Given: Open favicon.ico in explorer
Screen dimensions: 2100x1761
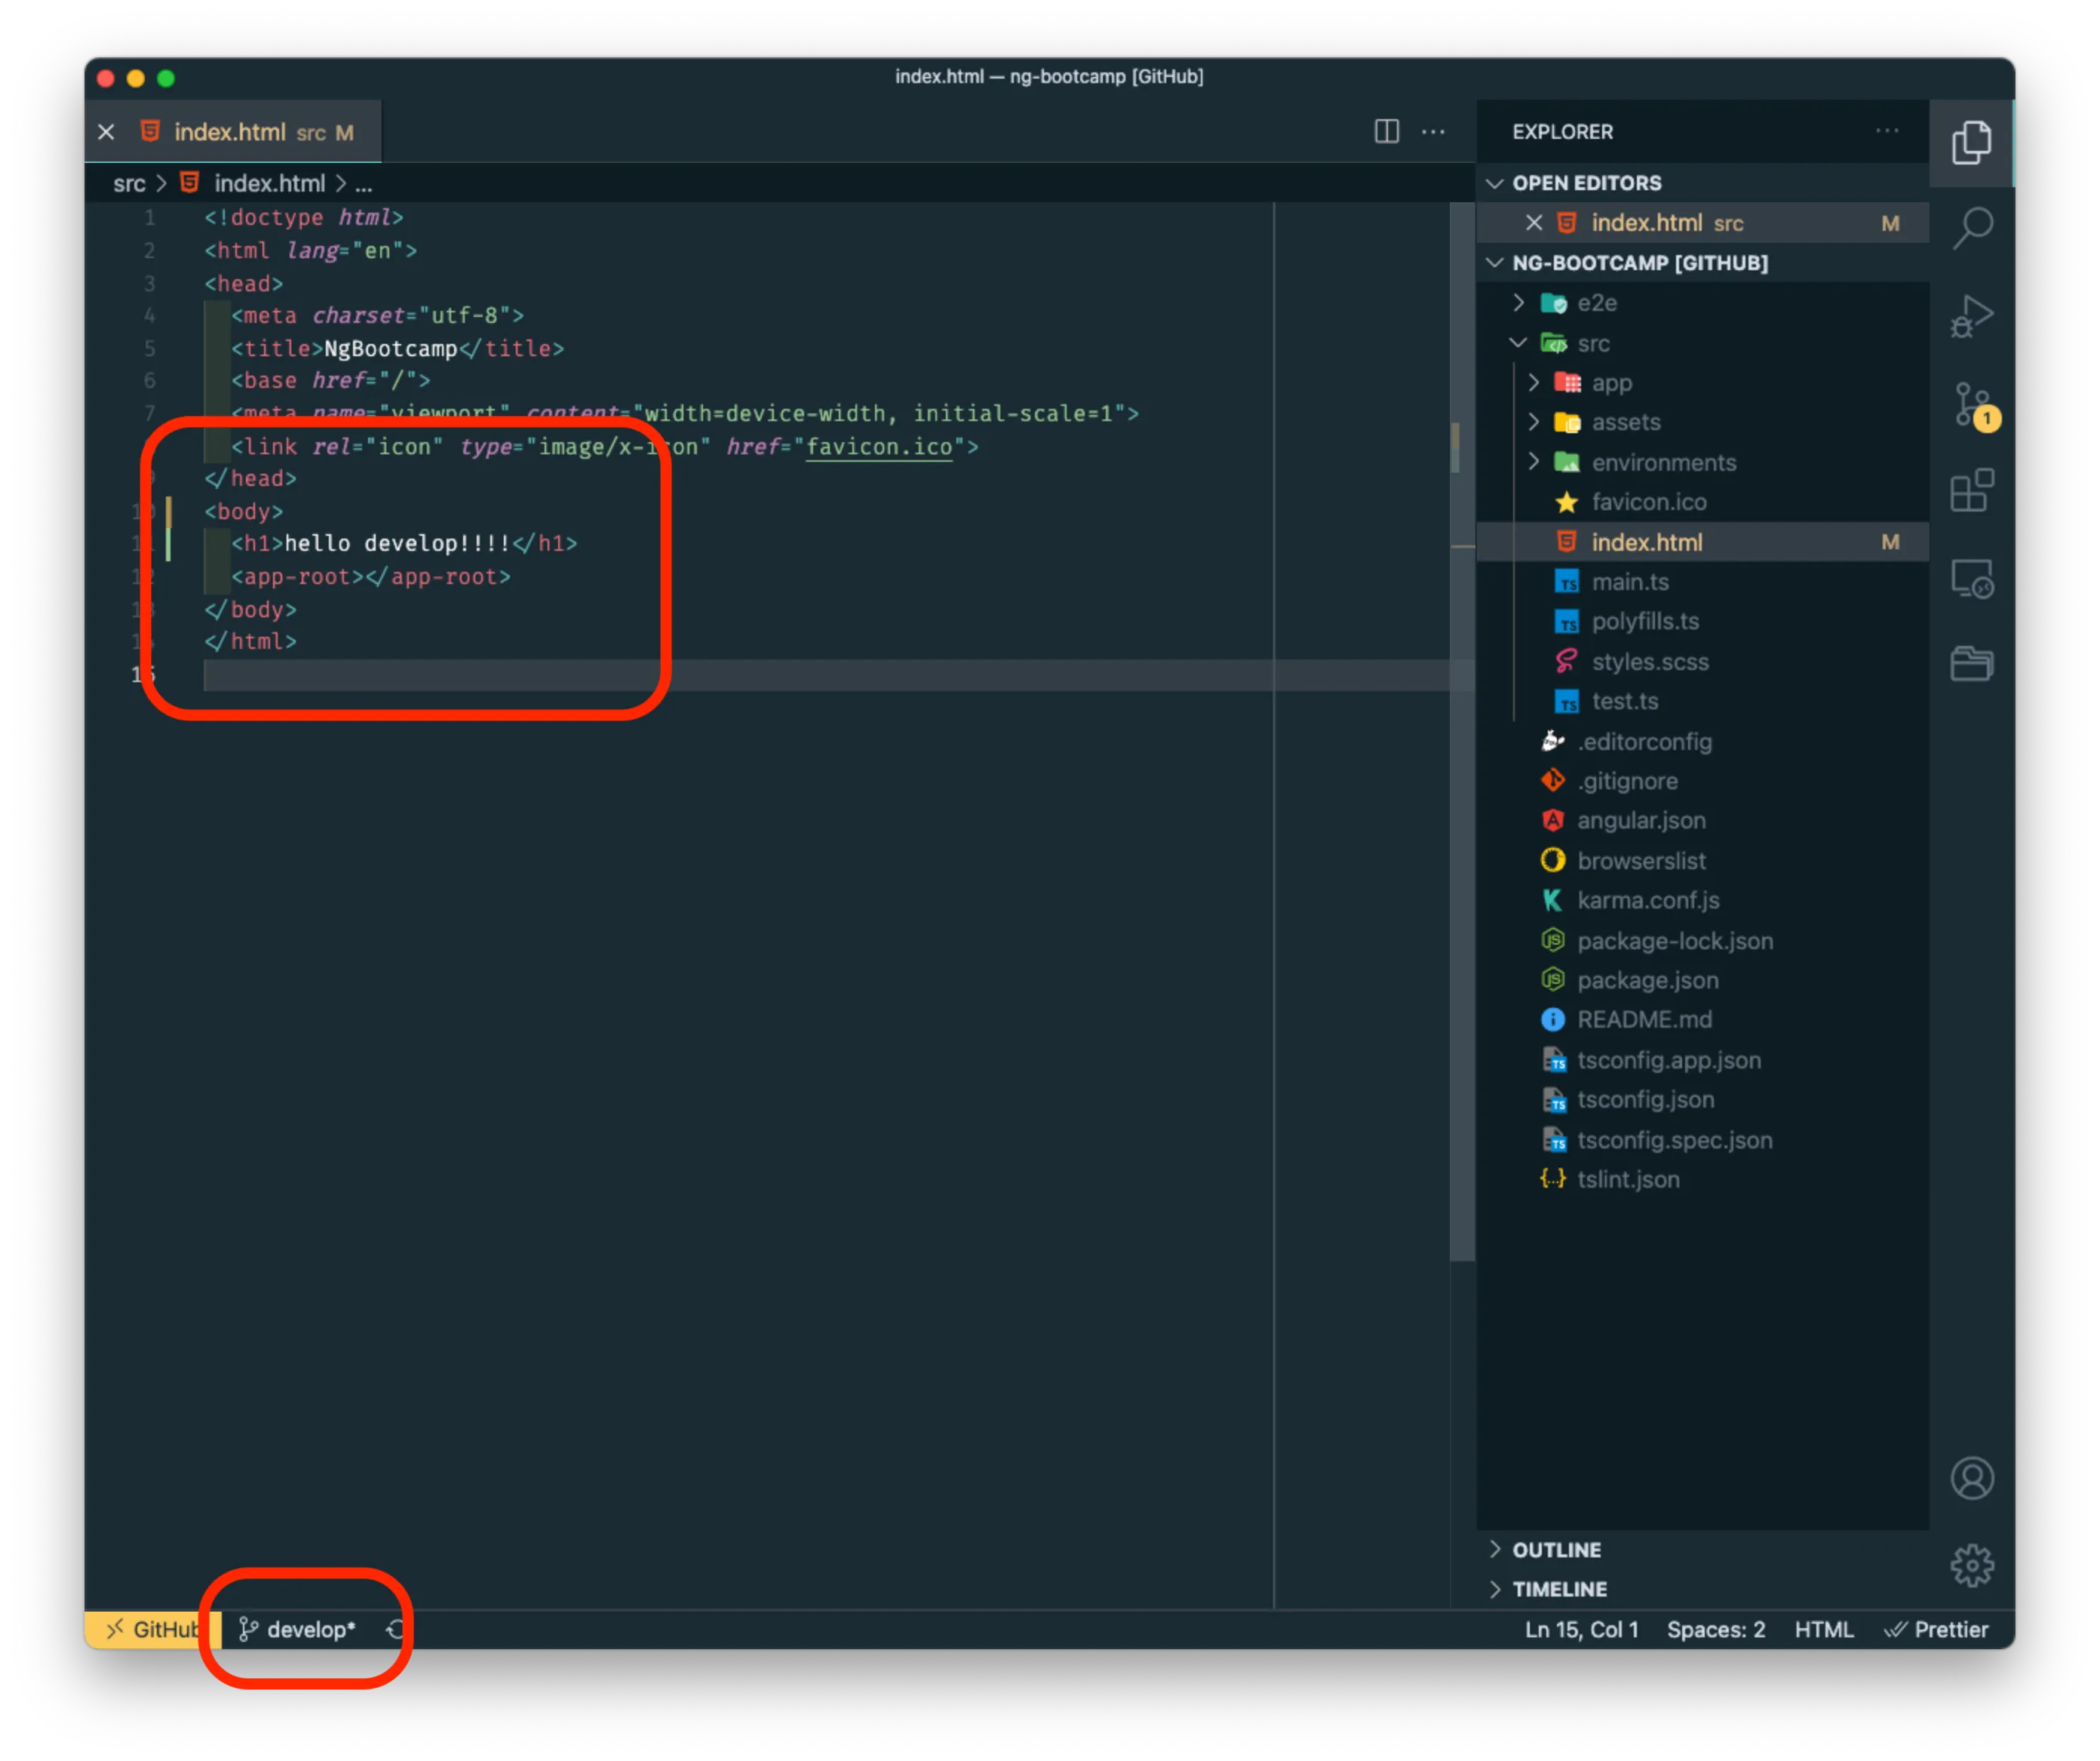Looking at the screenshot, I should [x=1702, y=502].
